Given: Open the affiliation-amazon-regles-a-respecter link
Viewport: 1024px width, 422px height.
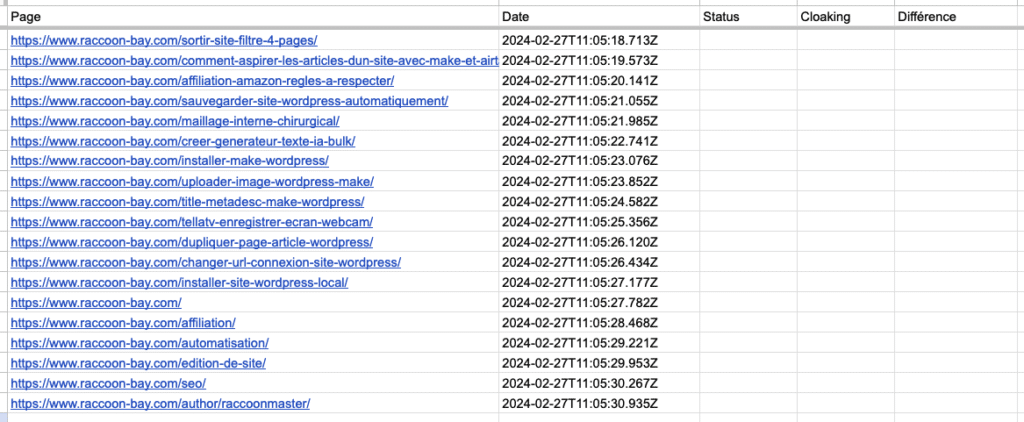Looking at the screenshot, I should point(202,81).
